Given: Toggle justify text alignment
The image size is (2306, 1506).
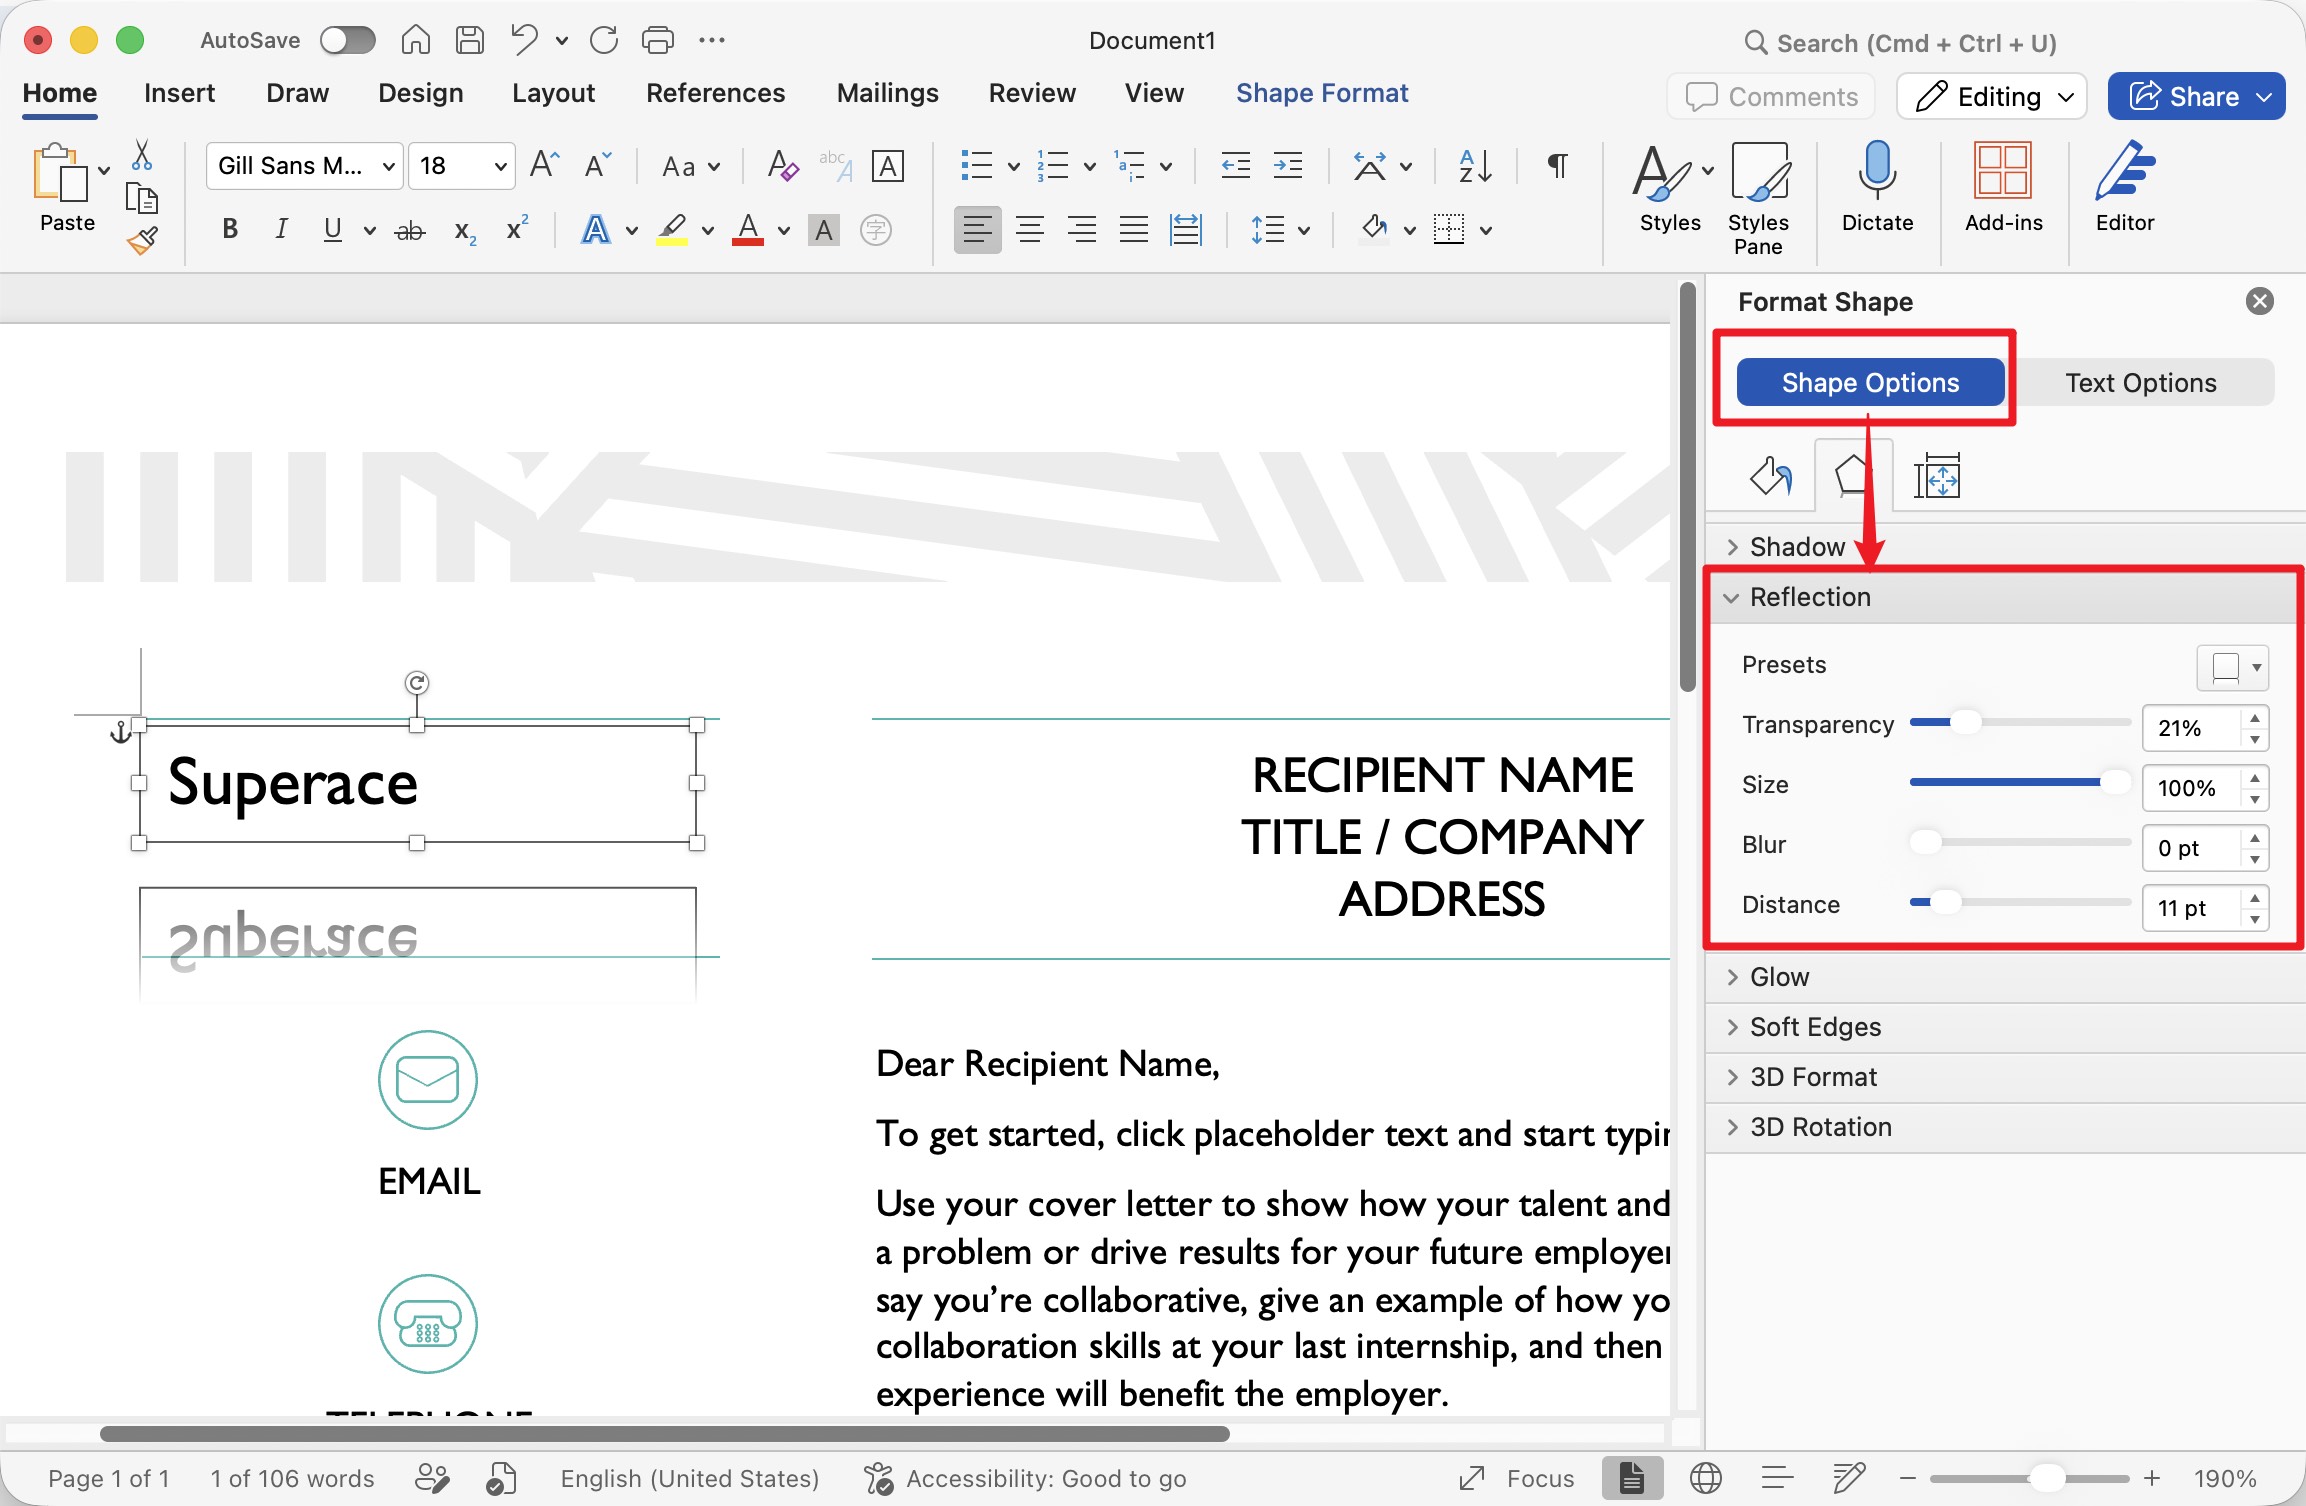Looking at the screenshot, I should pyautogui.click(x=1134, y=230).
